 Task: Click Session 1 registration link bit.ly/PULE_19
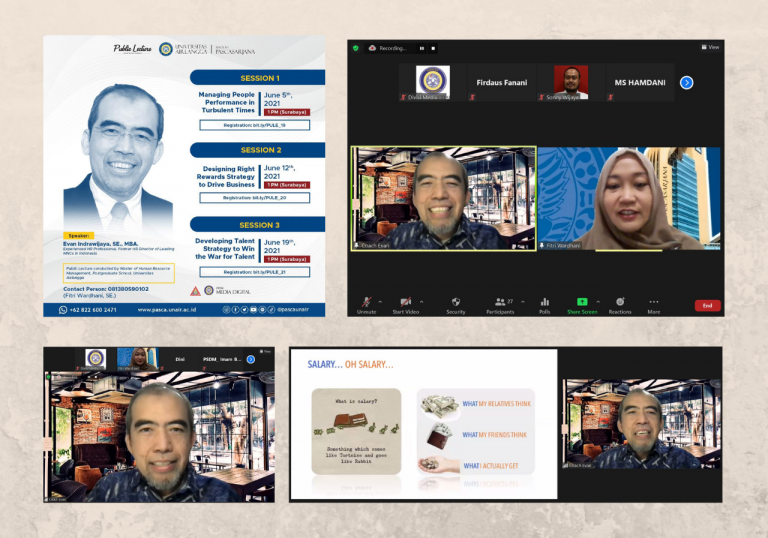pos(255,125)
